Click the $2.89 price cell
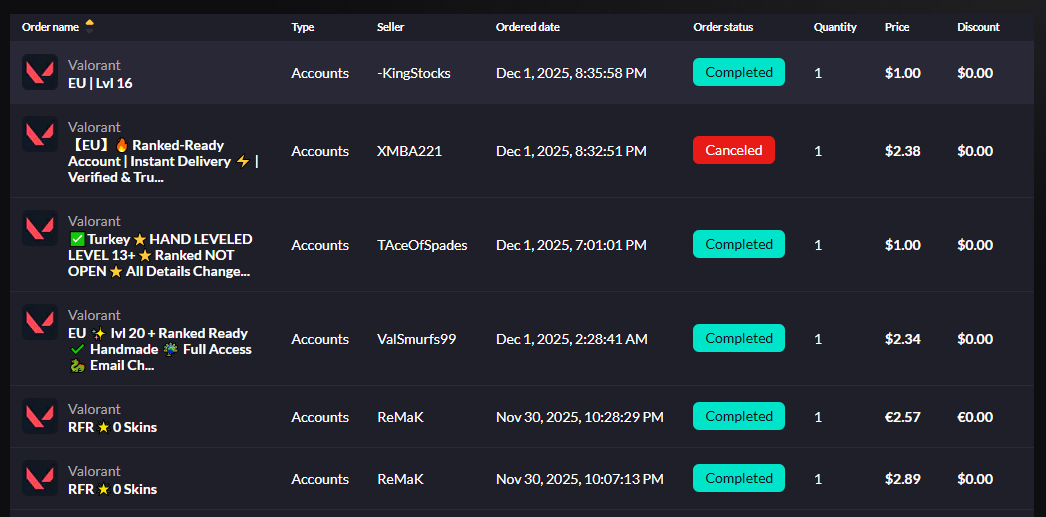Screen dimensions: 1046x517 [x=903, y=480]
